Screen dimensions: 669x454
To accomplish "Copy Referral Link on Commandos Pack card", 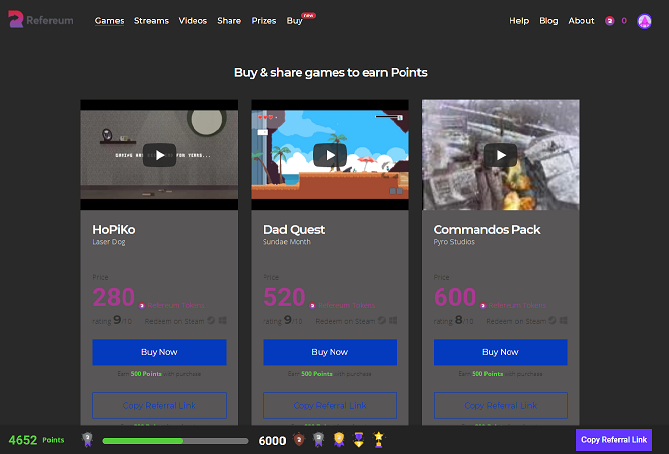I will pyautogui.click(x=500, y=405).
